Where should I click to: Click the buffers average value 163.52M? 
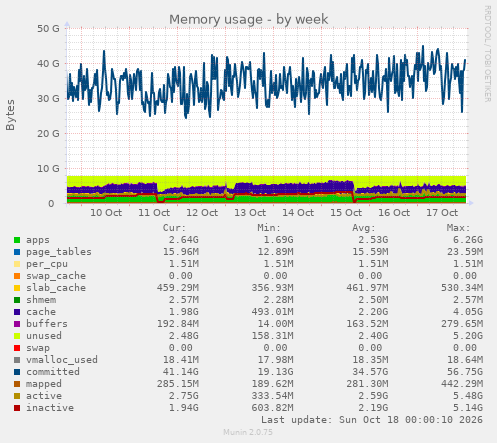367,324
